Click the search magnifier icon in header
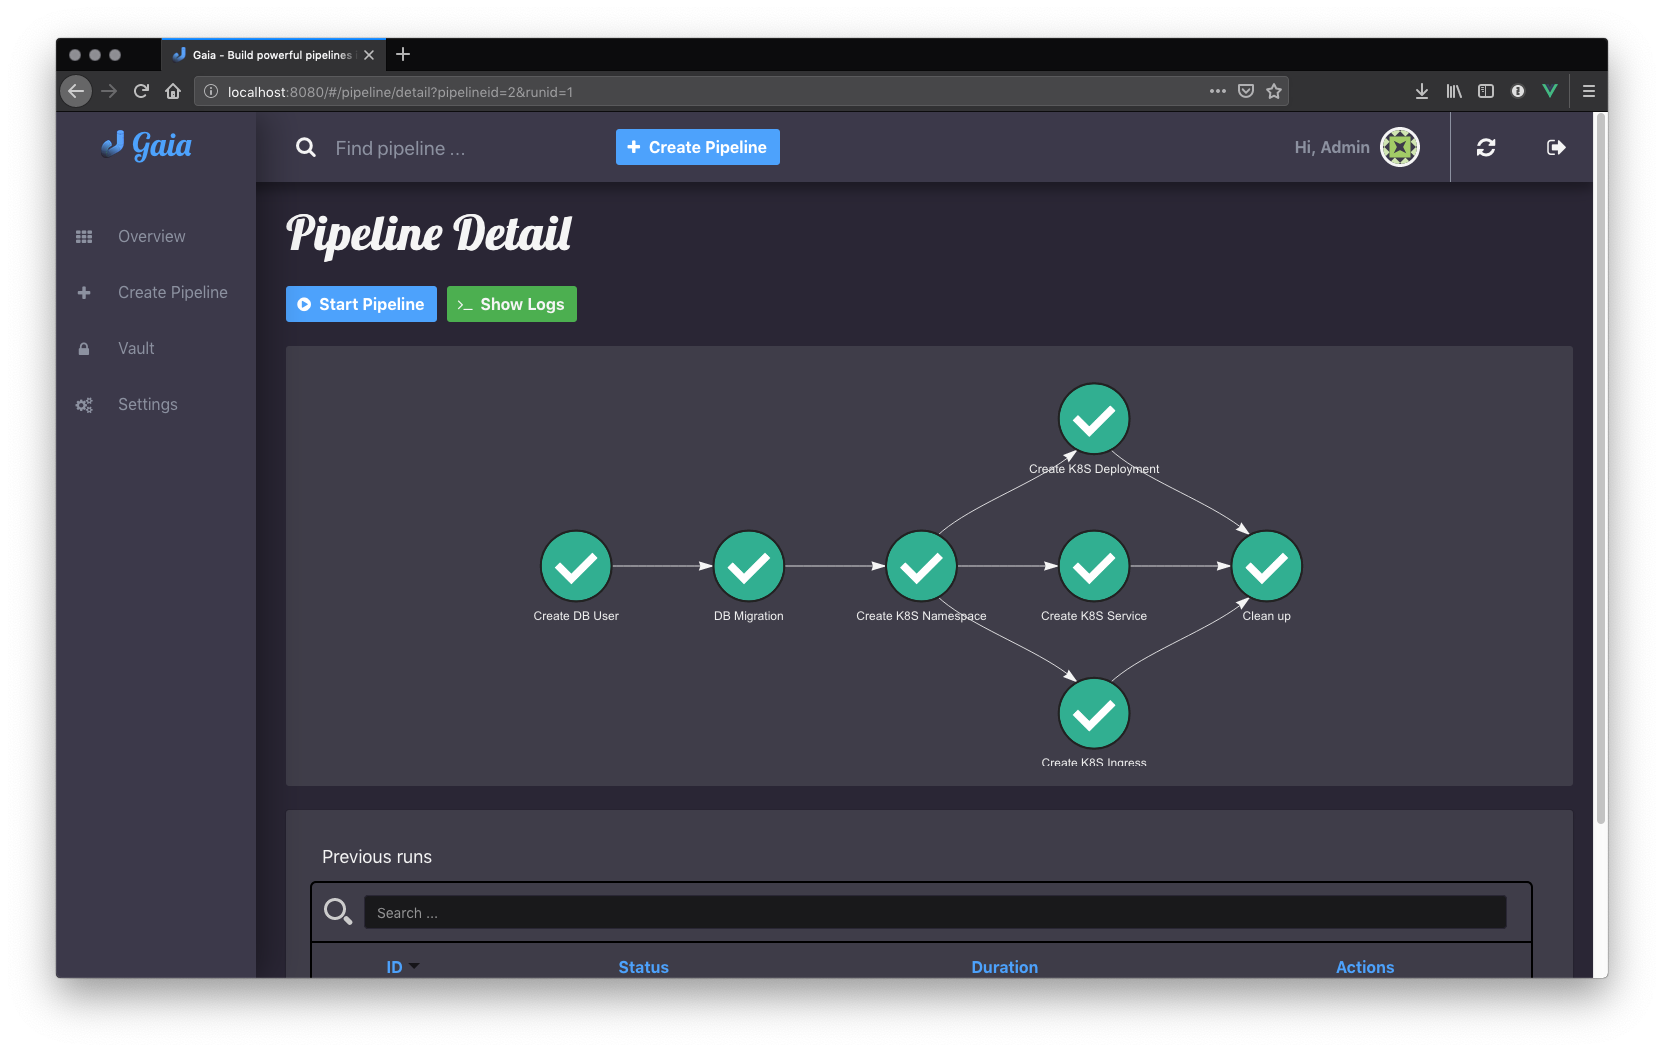The image size is (1664, 1052). 306,148
